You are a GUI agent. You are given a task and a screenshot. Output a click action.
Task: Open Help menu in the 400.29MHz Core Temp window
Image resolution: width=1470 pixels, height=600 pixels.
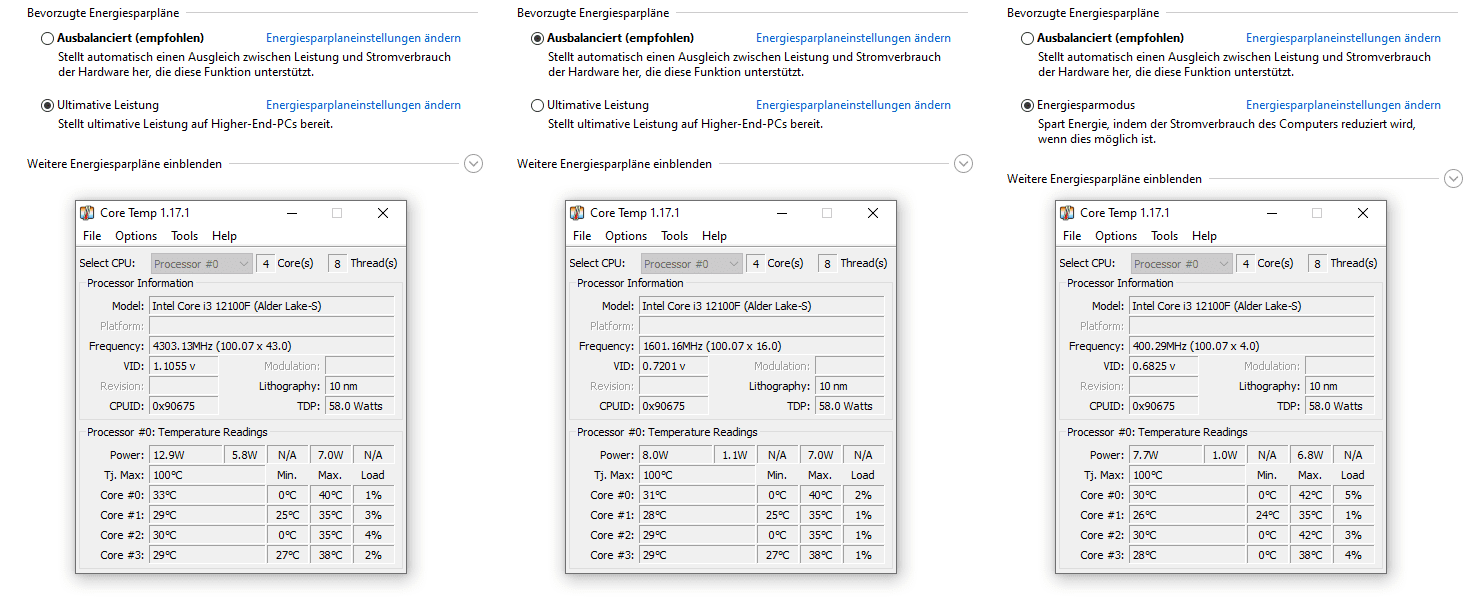(x=1204, y=236)
